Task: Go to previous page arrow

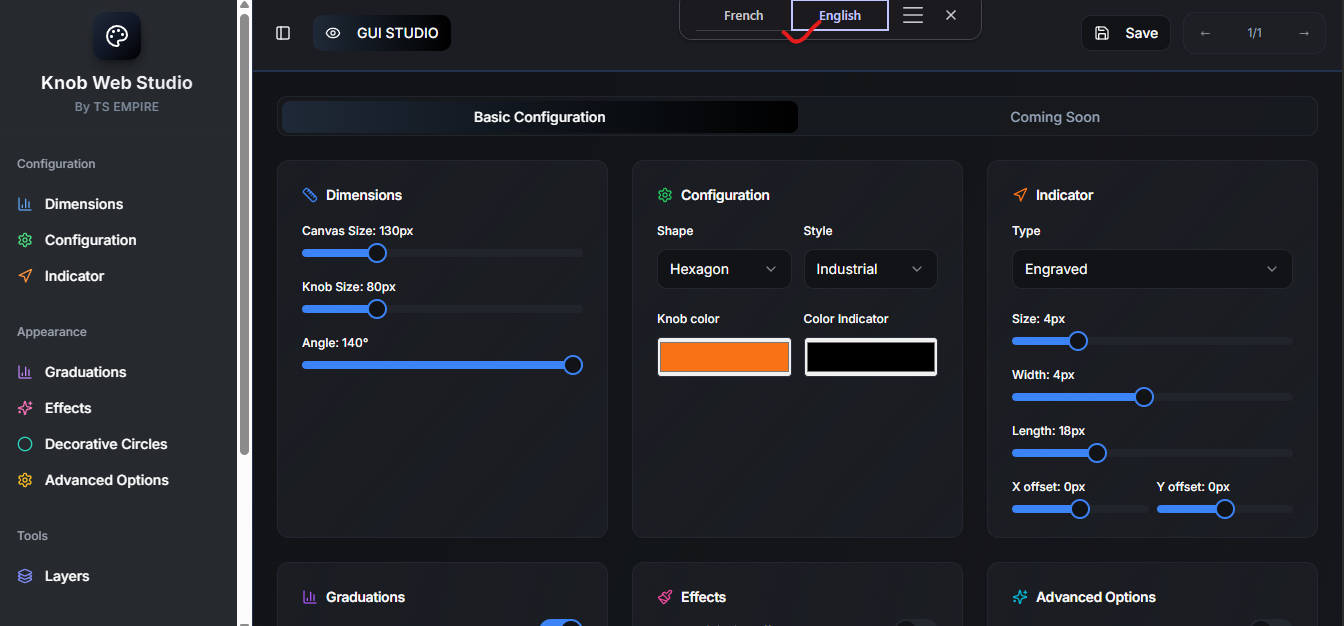Action: (x=1205, y=33)
